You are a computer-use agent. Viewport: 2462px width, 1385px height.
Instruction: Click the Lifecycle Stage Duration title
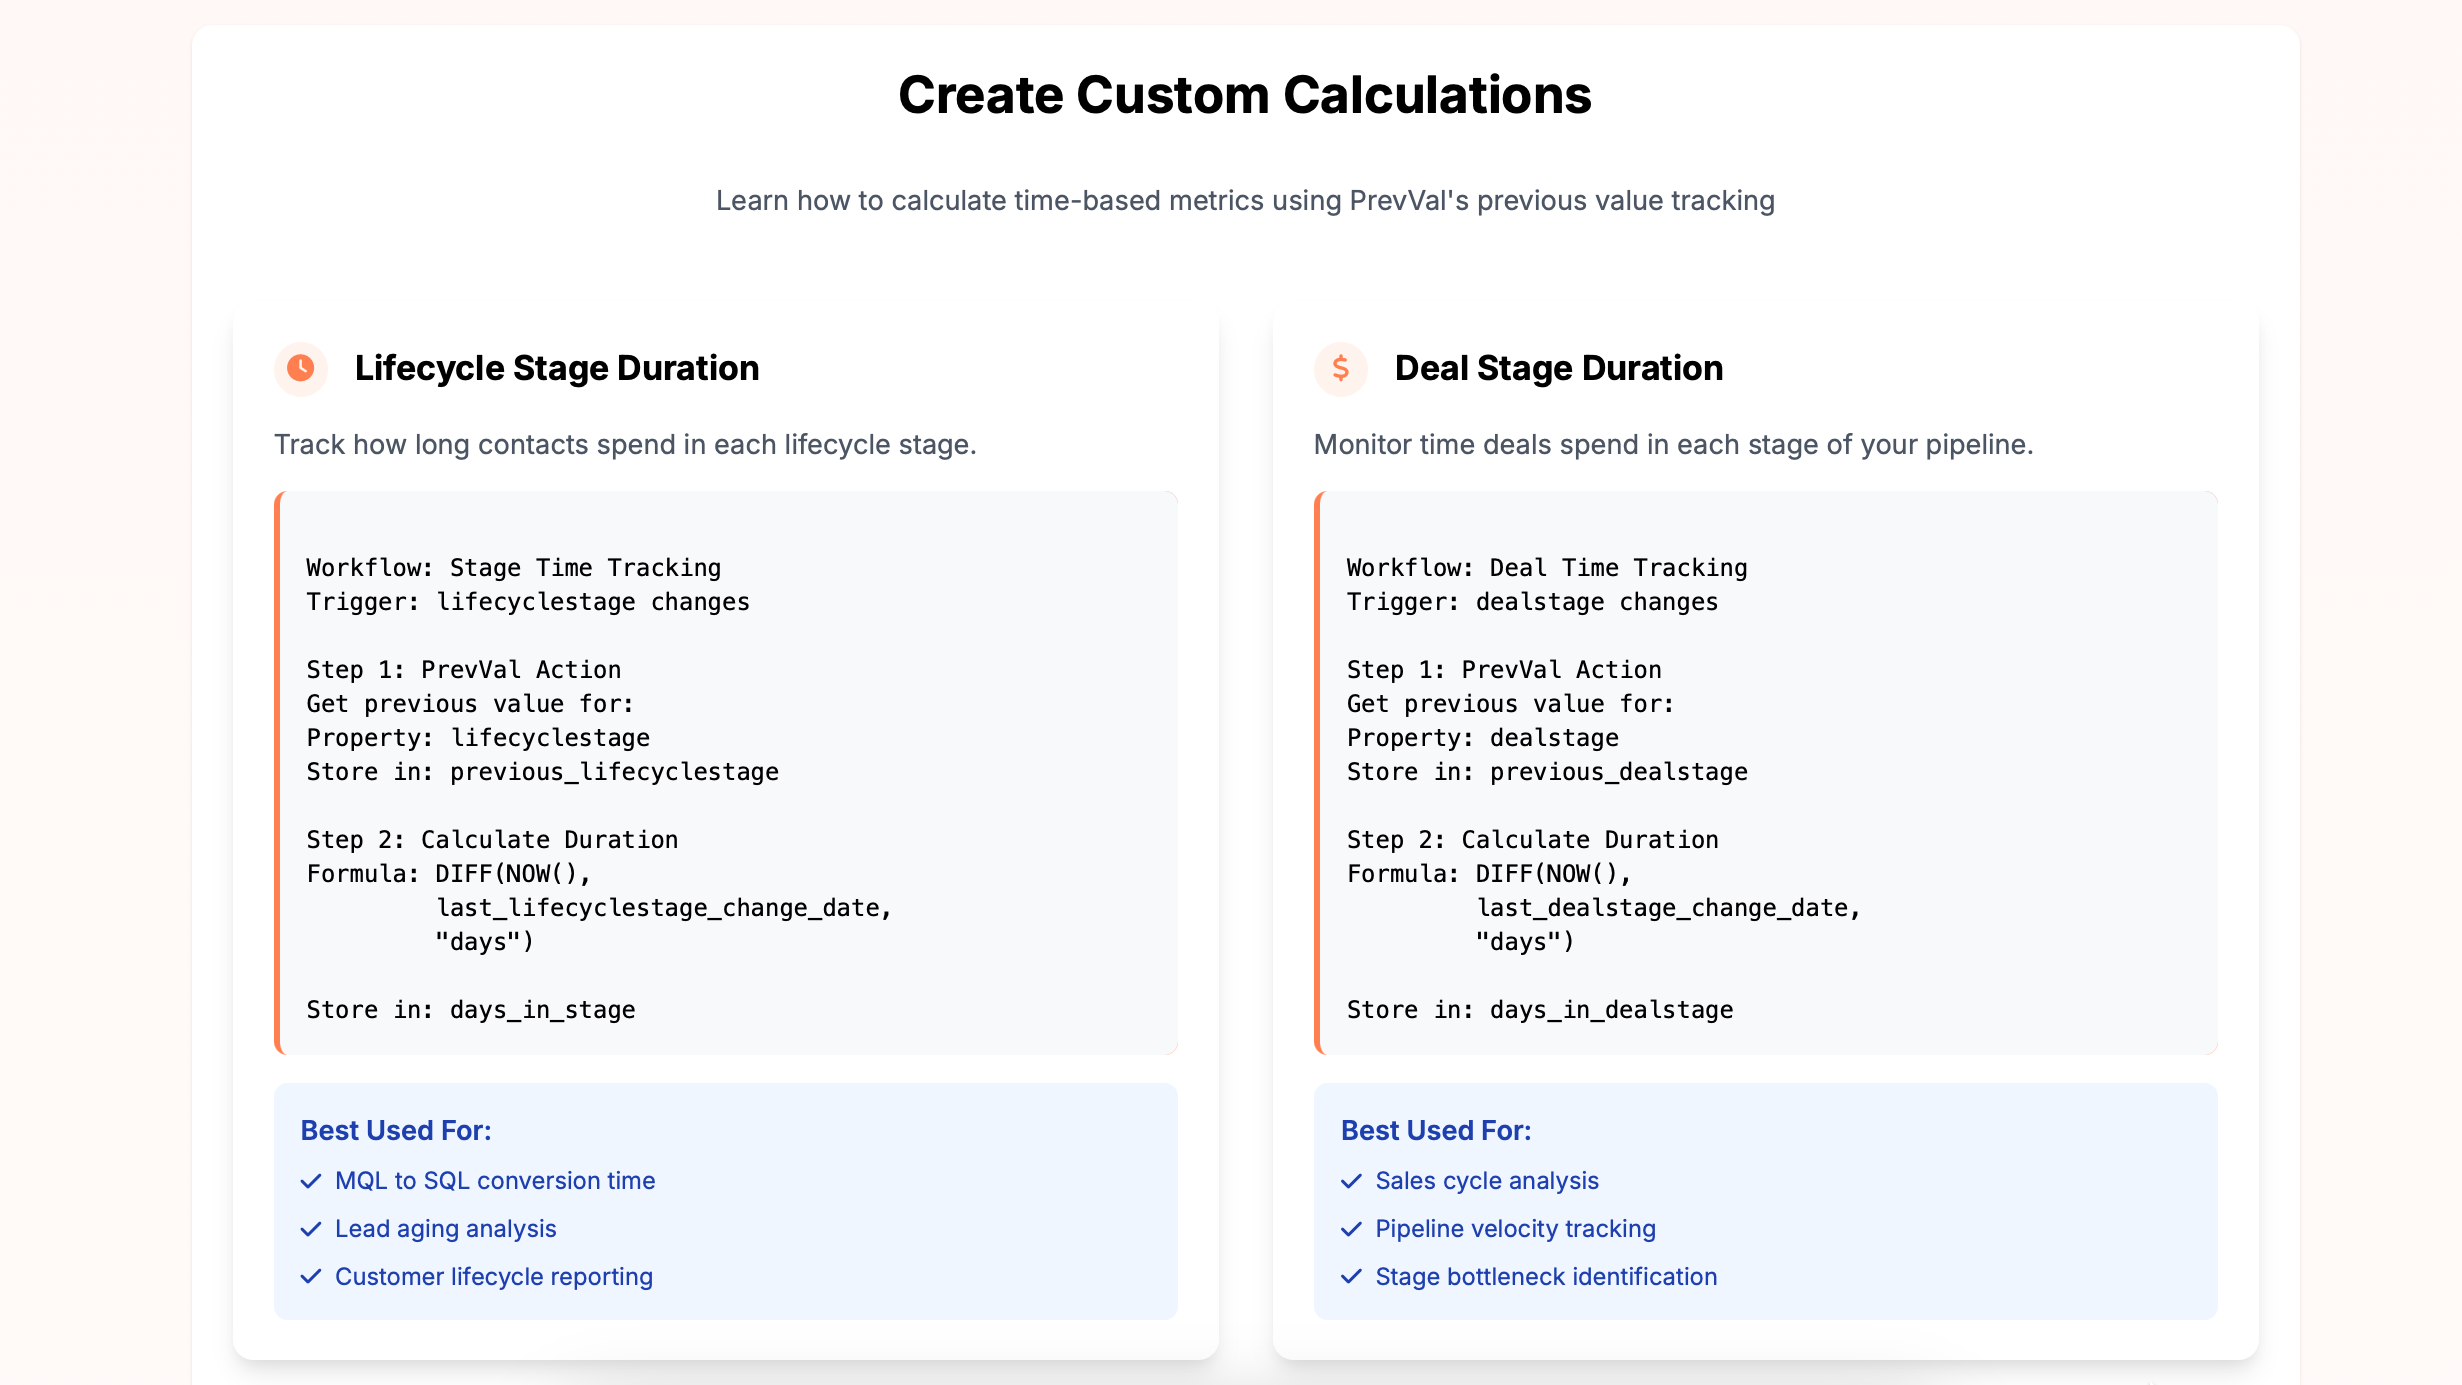(x=557, y=368)
